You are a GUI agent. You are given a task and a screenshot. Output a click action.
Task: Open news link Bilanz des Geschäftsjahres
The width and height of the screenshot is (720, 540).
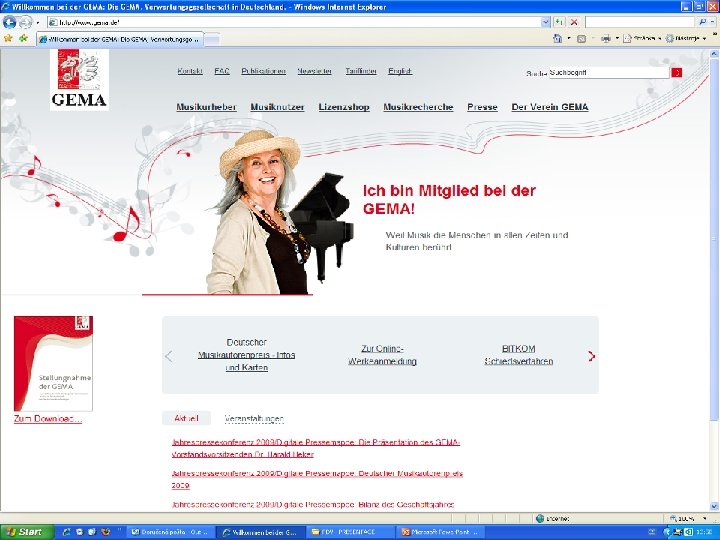click(x=313, y=505)
